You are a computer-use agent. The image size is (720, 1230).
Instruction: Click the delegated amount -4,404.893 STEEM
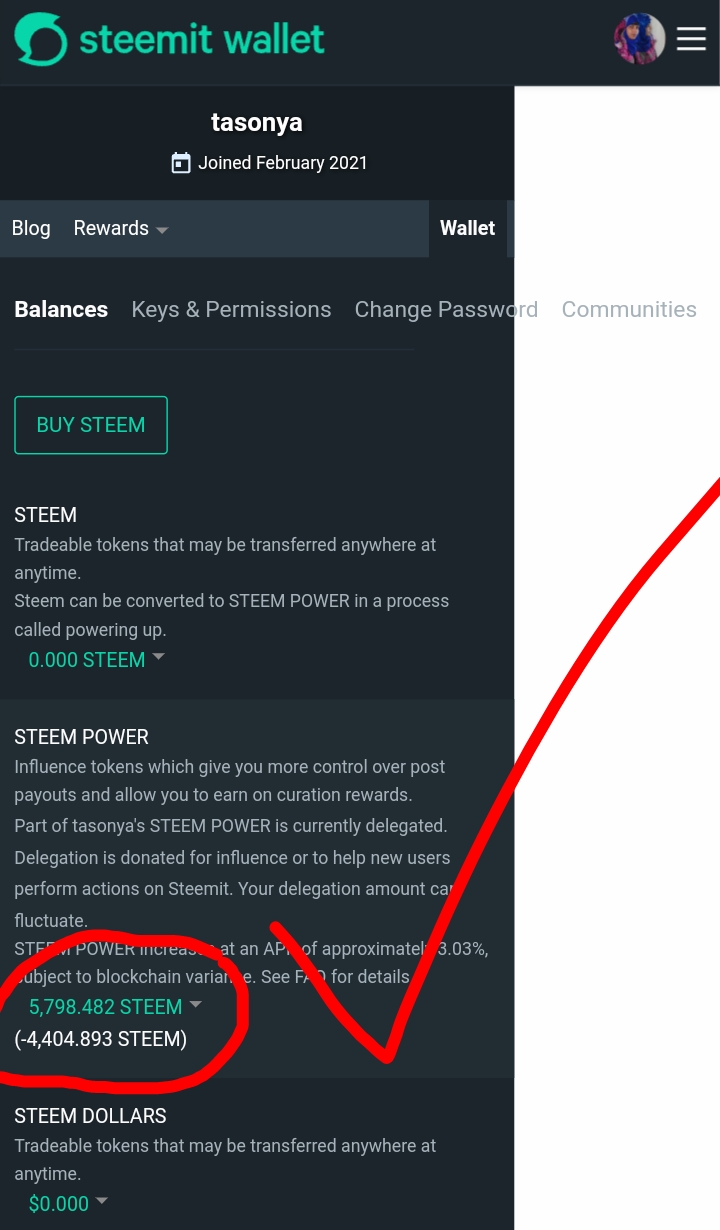[x=101, y=1038]
